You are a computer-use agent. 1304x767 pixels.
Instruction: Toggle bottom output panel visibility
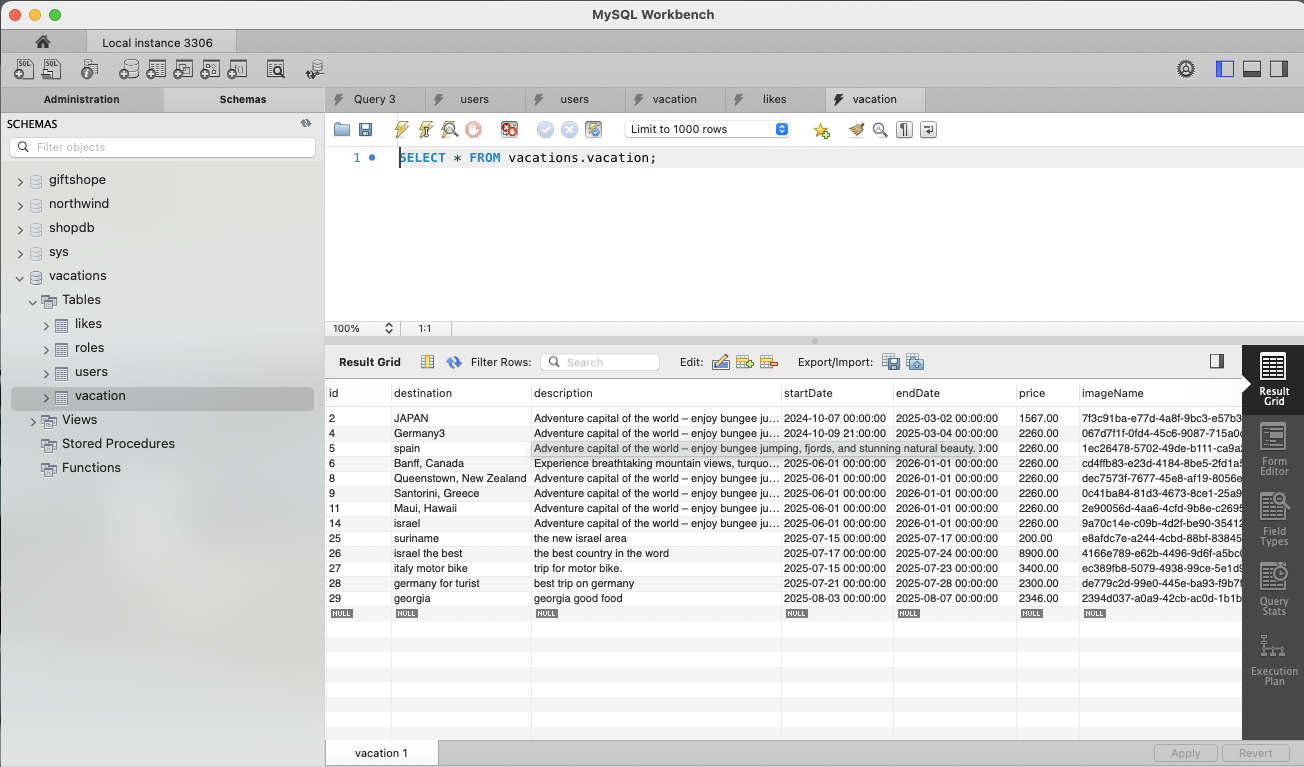coord(1252,69)
